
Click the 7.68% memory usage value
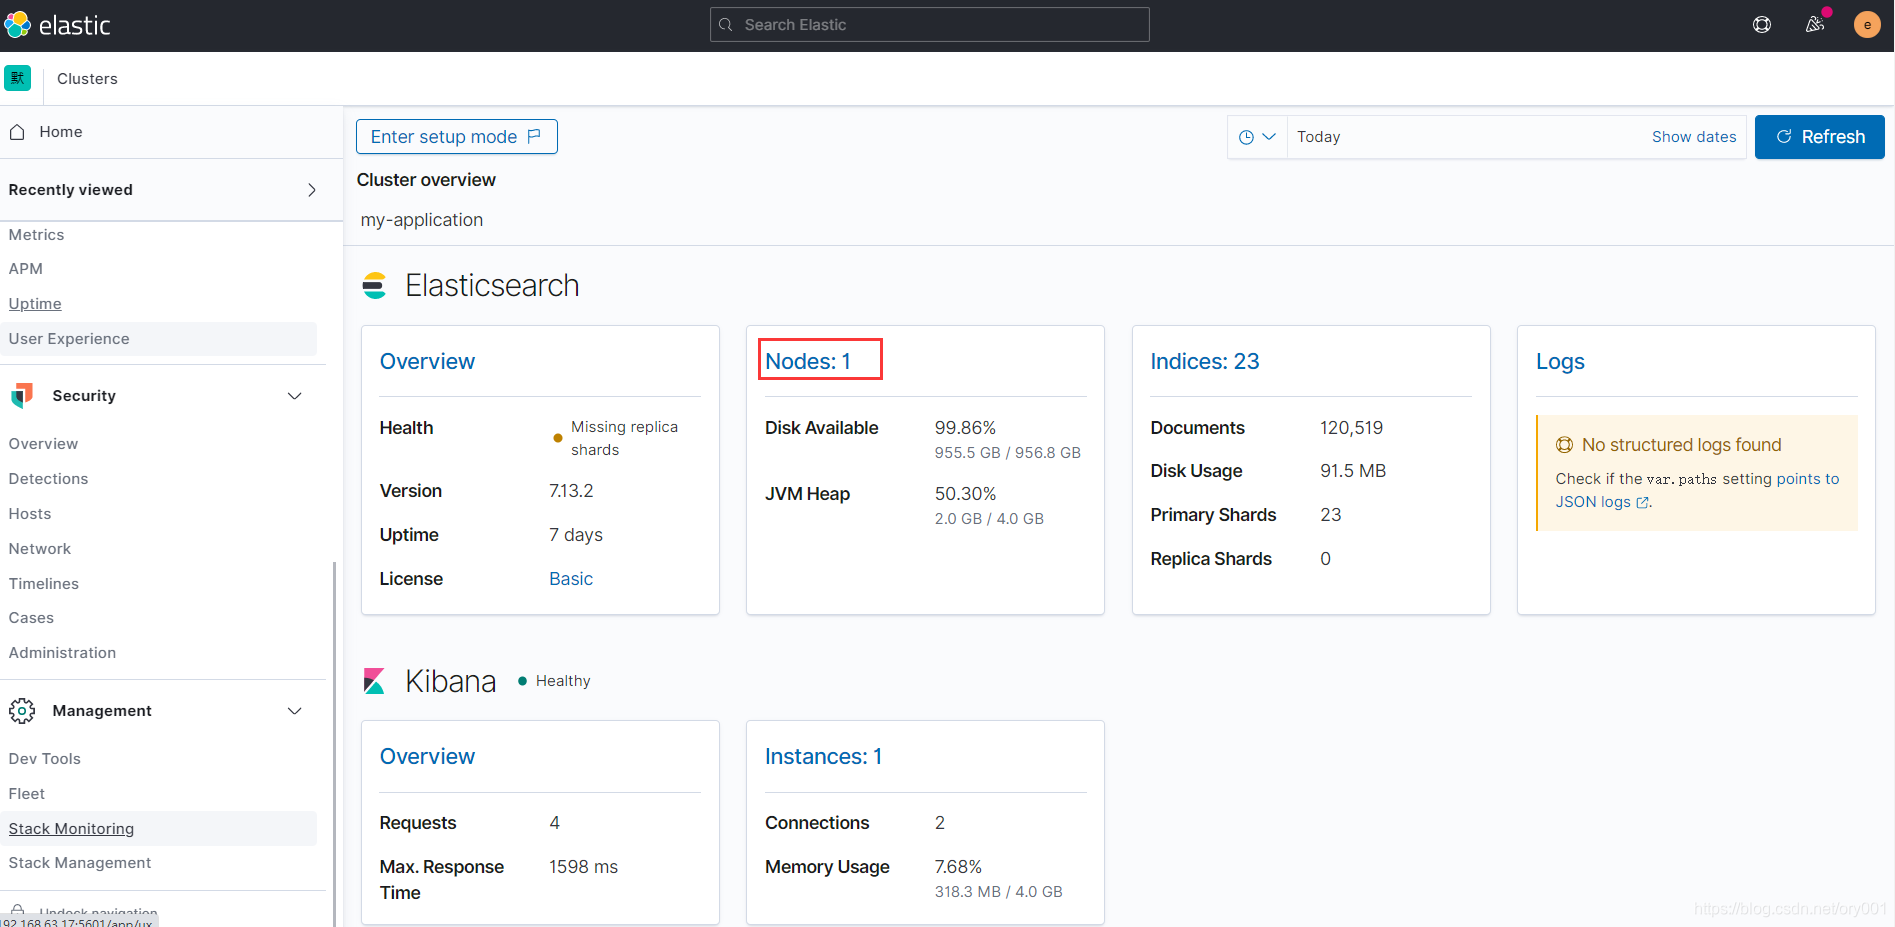pos(958,867)
